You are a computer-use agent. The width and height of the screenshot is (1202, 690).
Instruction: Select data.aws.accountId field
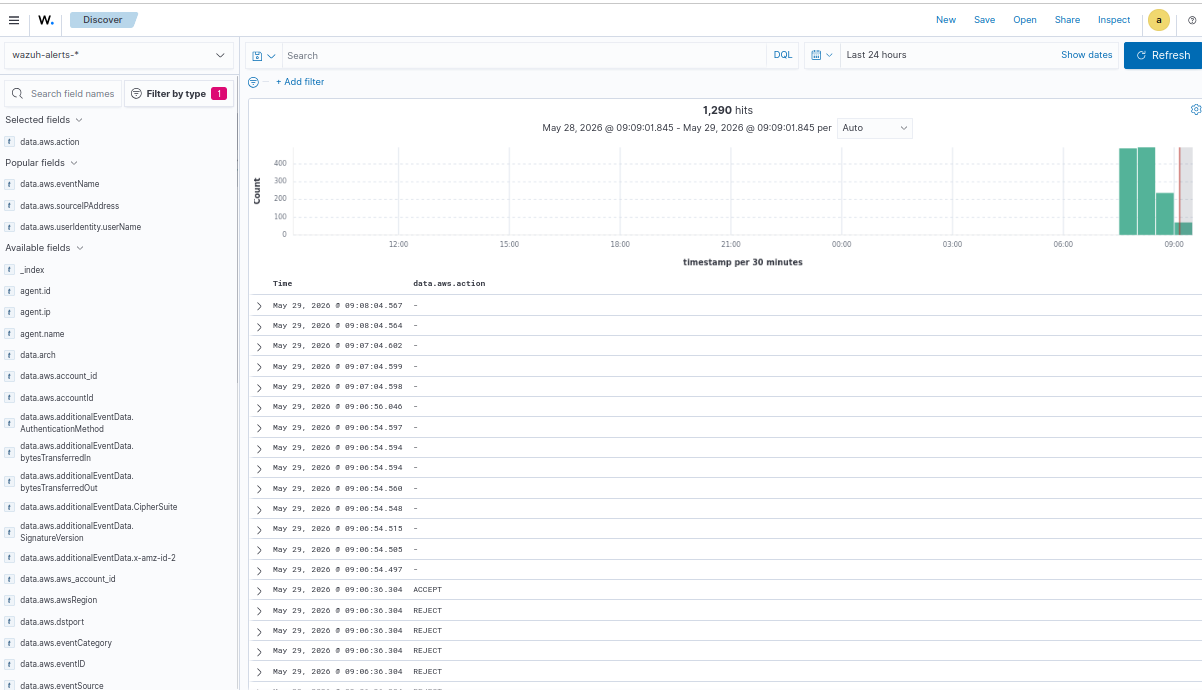(x=56, y=398)
